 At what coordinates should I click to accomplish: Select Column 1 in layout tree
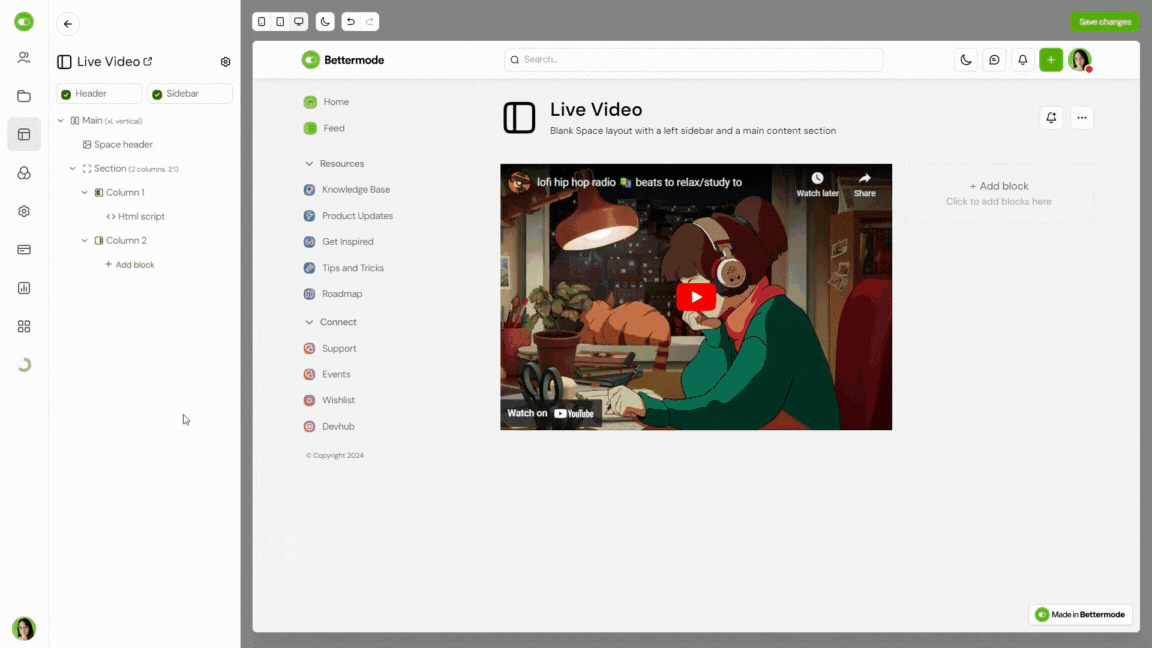click(119, 192)
